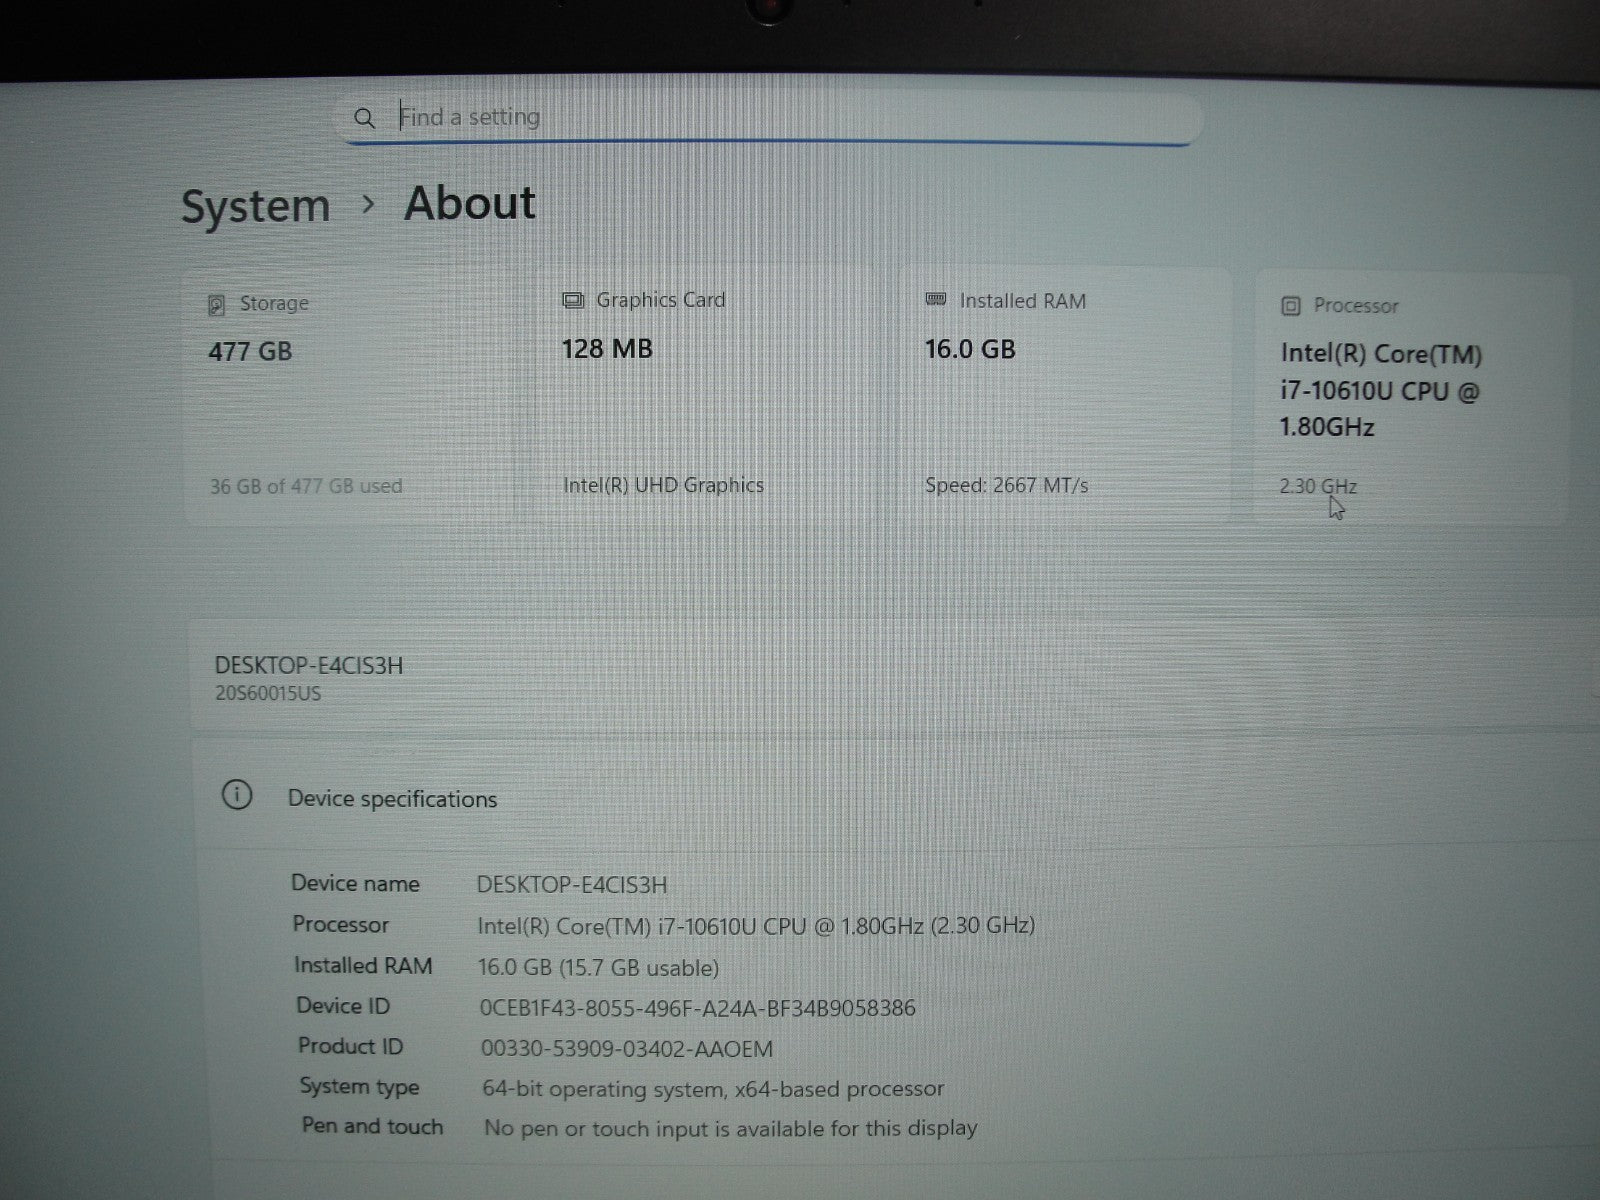Select the 128 MB Graphics Card value

[x=607, y=349]
